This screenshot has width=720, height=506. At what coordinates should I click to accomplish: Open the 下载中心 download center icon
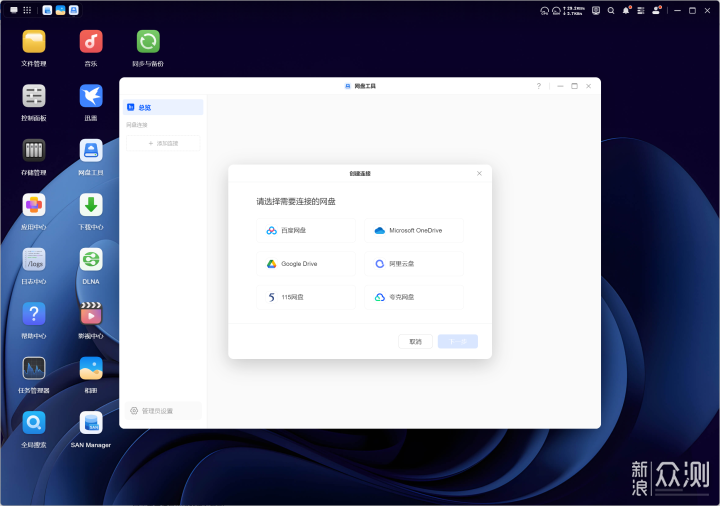tap(91, 205)
